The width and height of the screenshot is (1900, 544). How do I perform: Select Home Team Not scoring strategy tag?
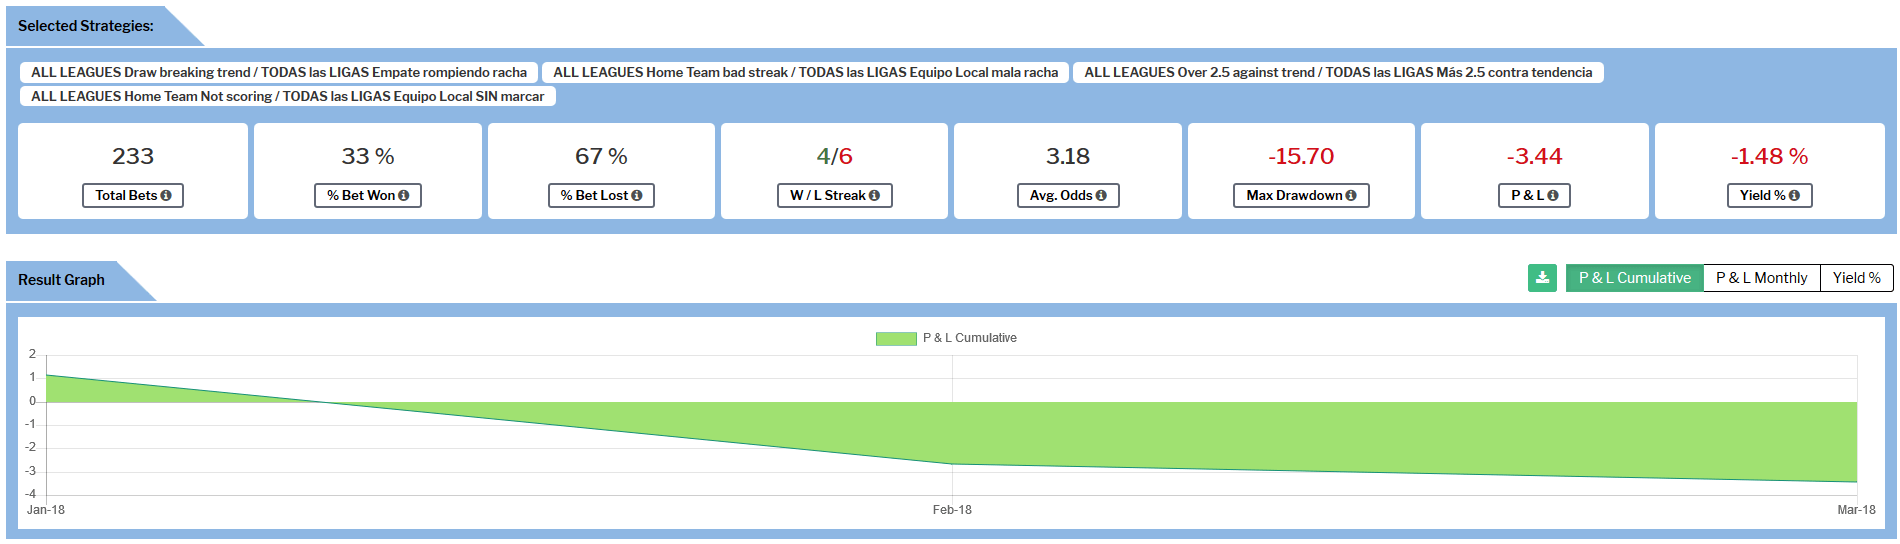288,96
